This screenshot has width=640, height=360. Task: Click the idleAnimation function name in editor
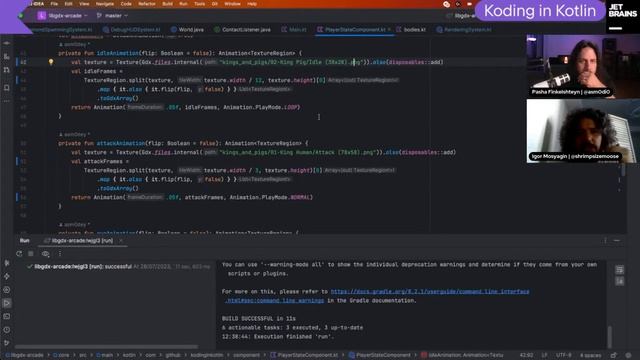pos(118,53)
